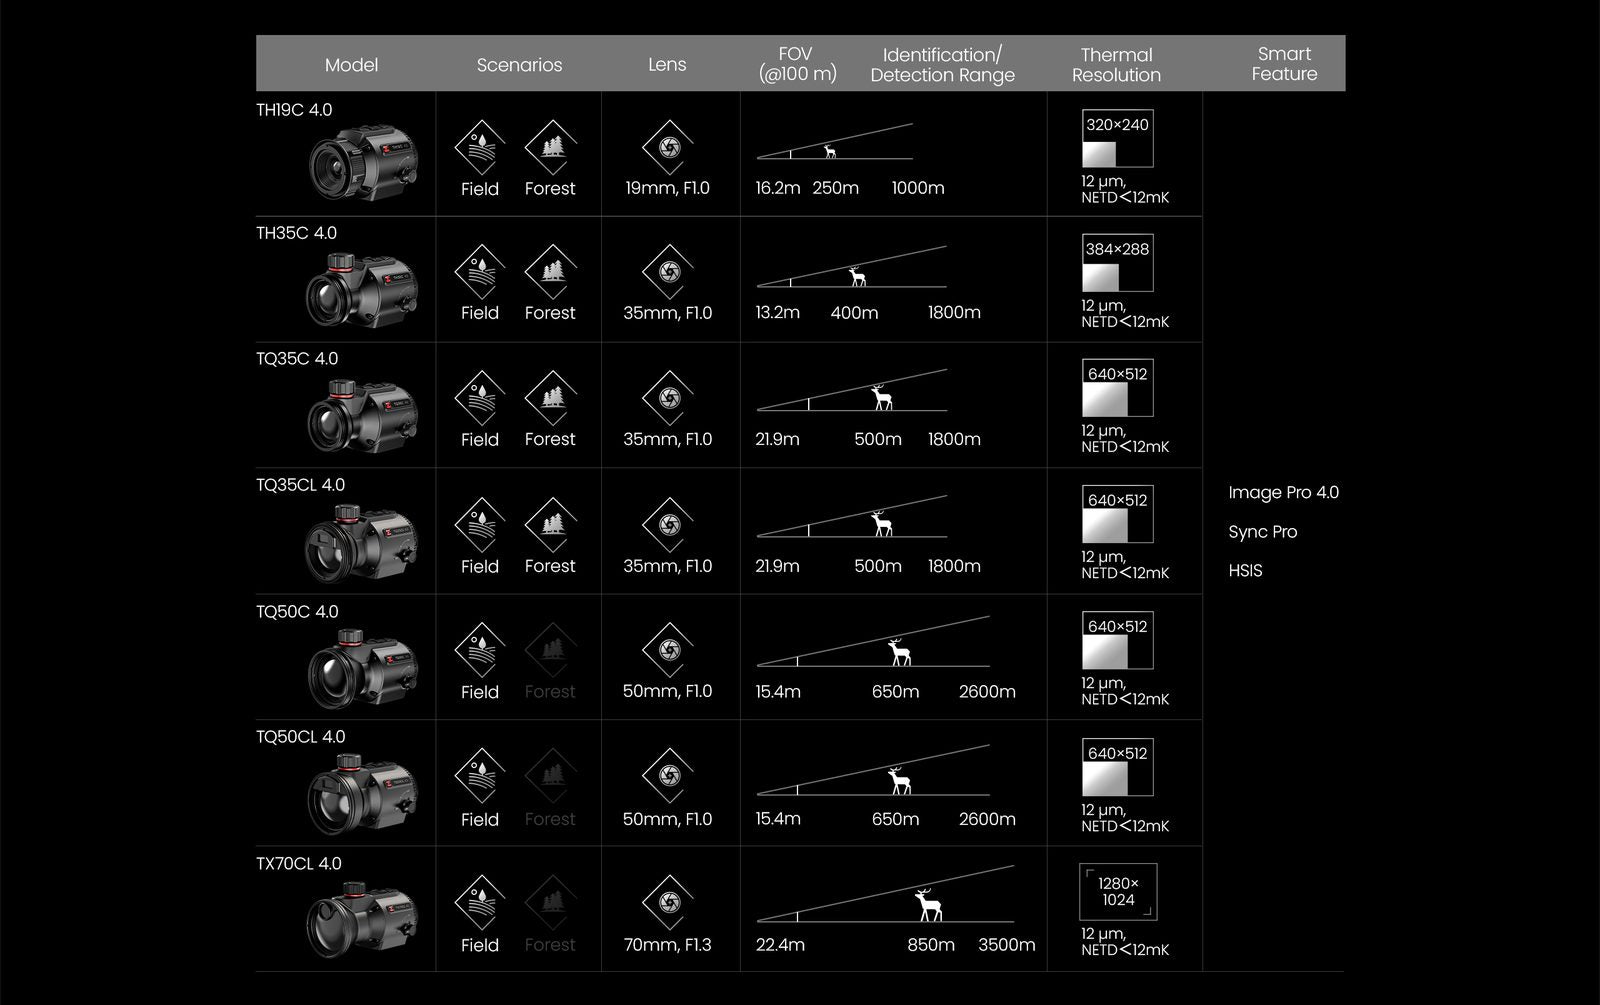Screen dimensions: 1600x1005
Task: Select the TQ35CL 4.0 device image
Action: point(361,543)
